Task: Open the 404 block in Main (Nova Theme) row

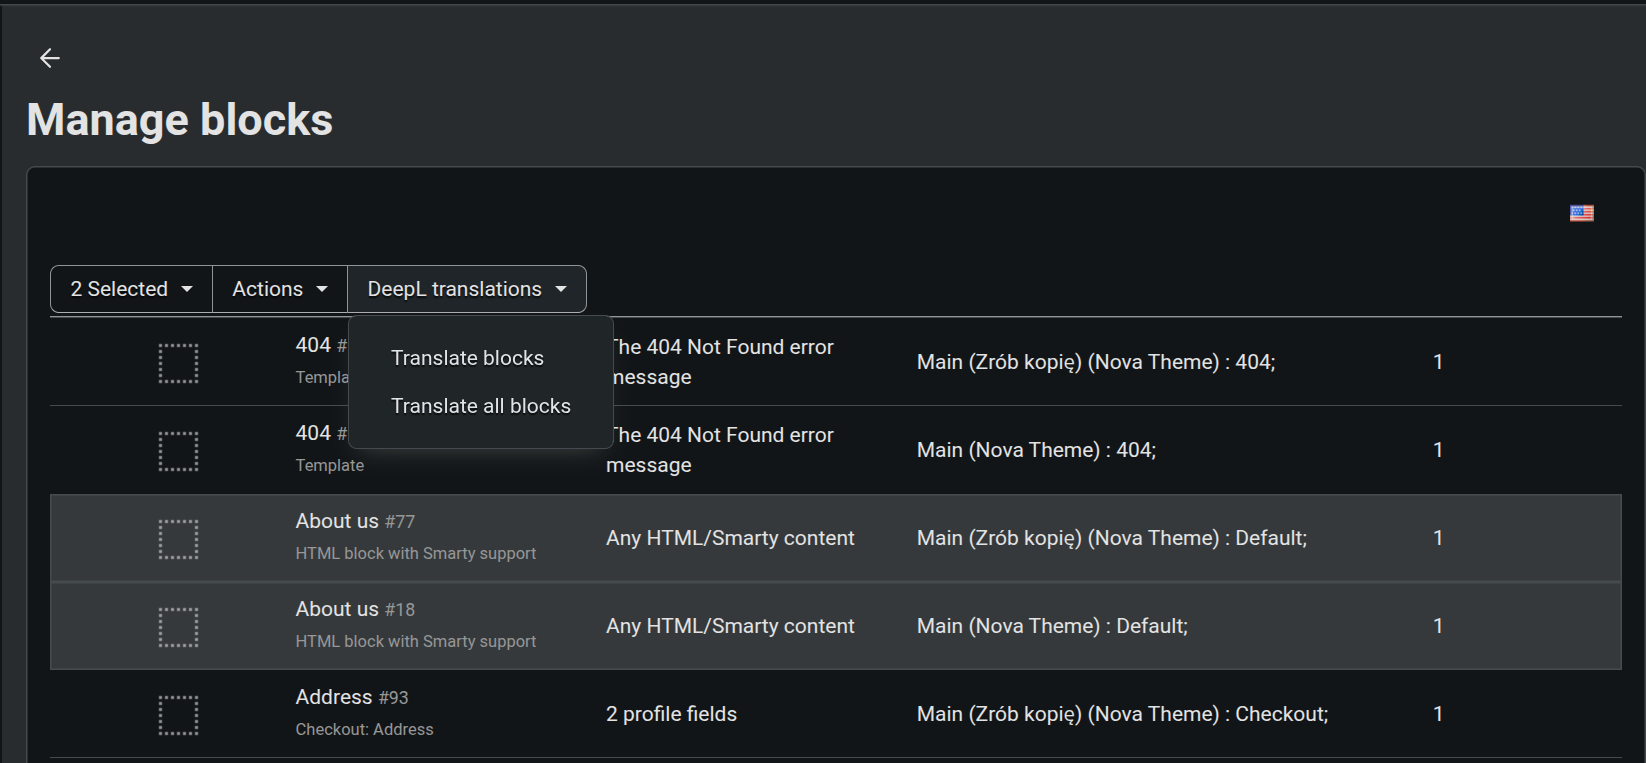Action: point(313,433)
